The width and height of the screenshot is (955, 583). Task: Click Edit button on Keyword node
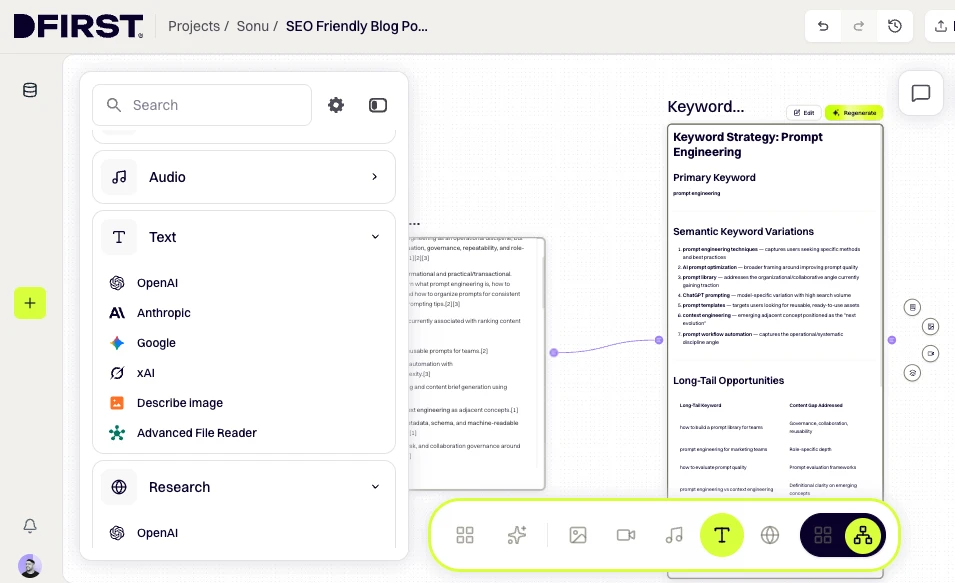coord(804,113)
